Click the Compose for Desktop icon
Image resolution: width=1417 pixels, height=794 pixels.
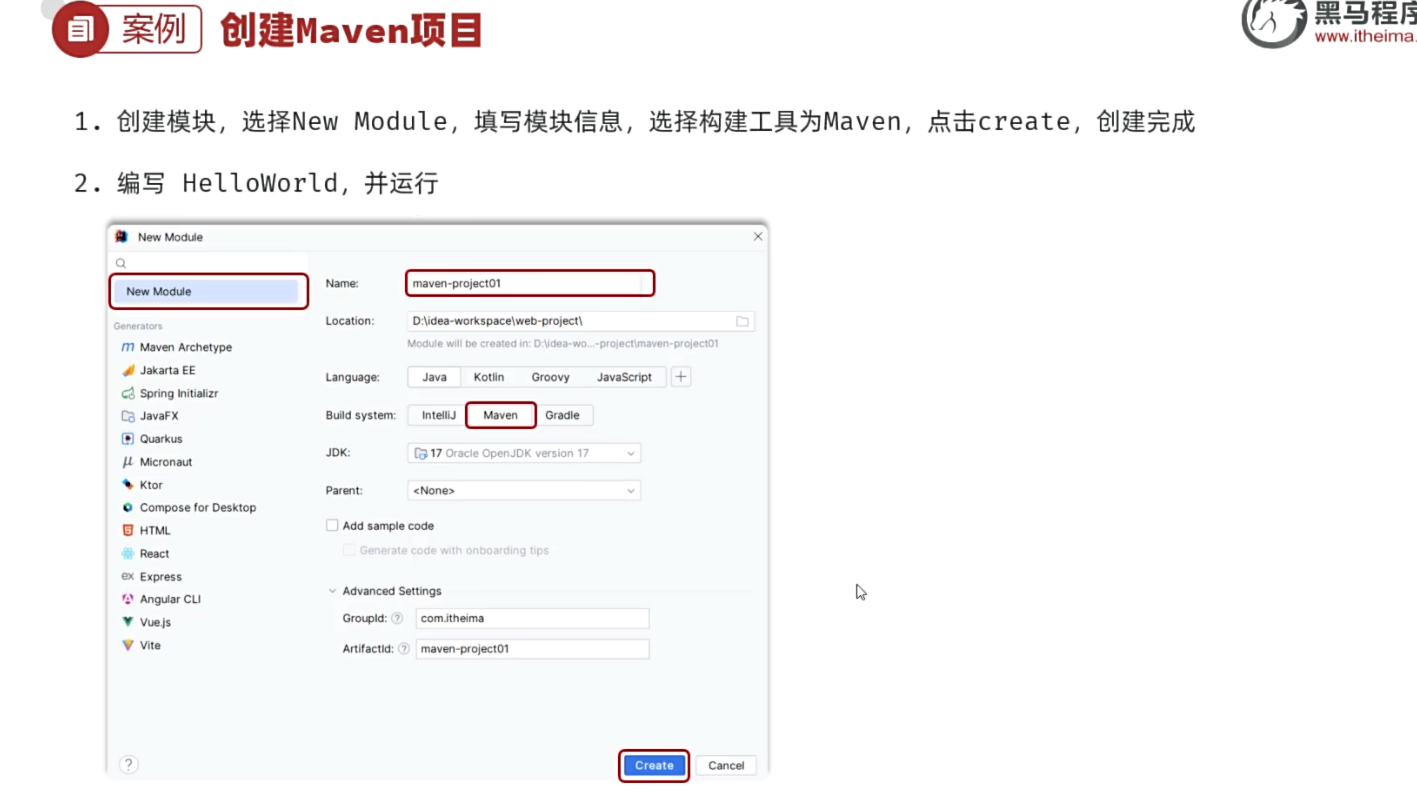coord(128,508)
